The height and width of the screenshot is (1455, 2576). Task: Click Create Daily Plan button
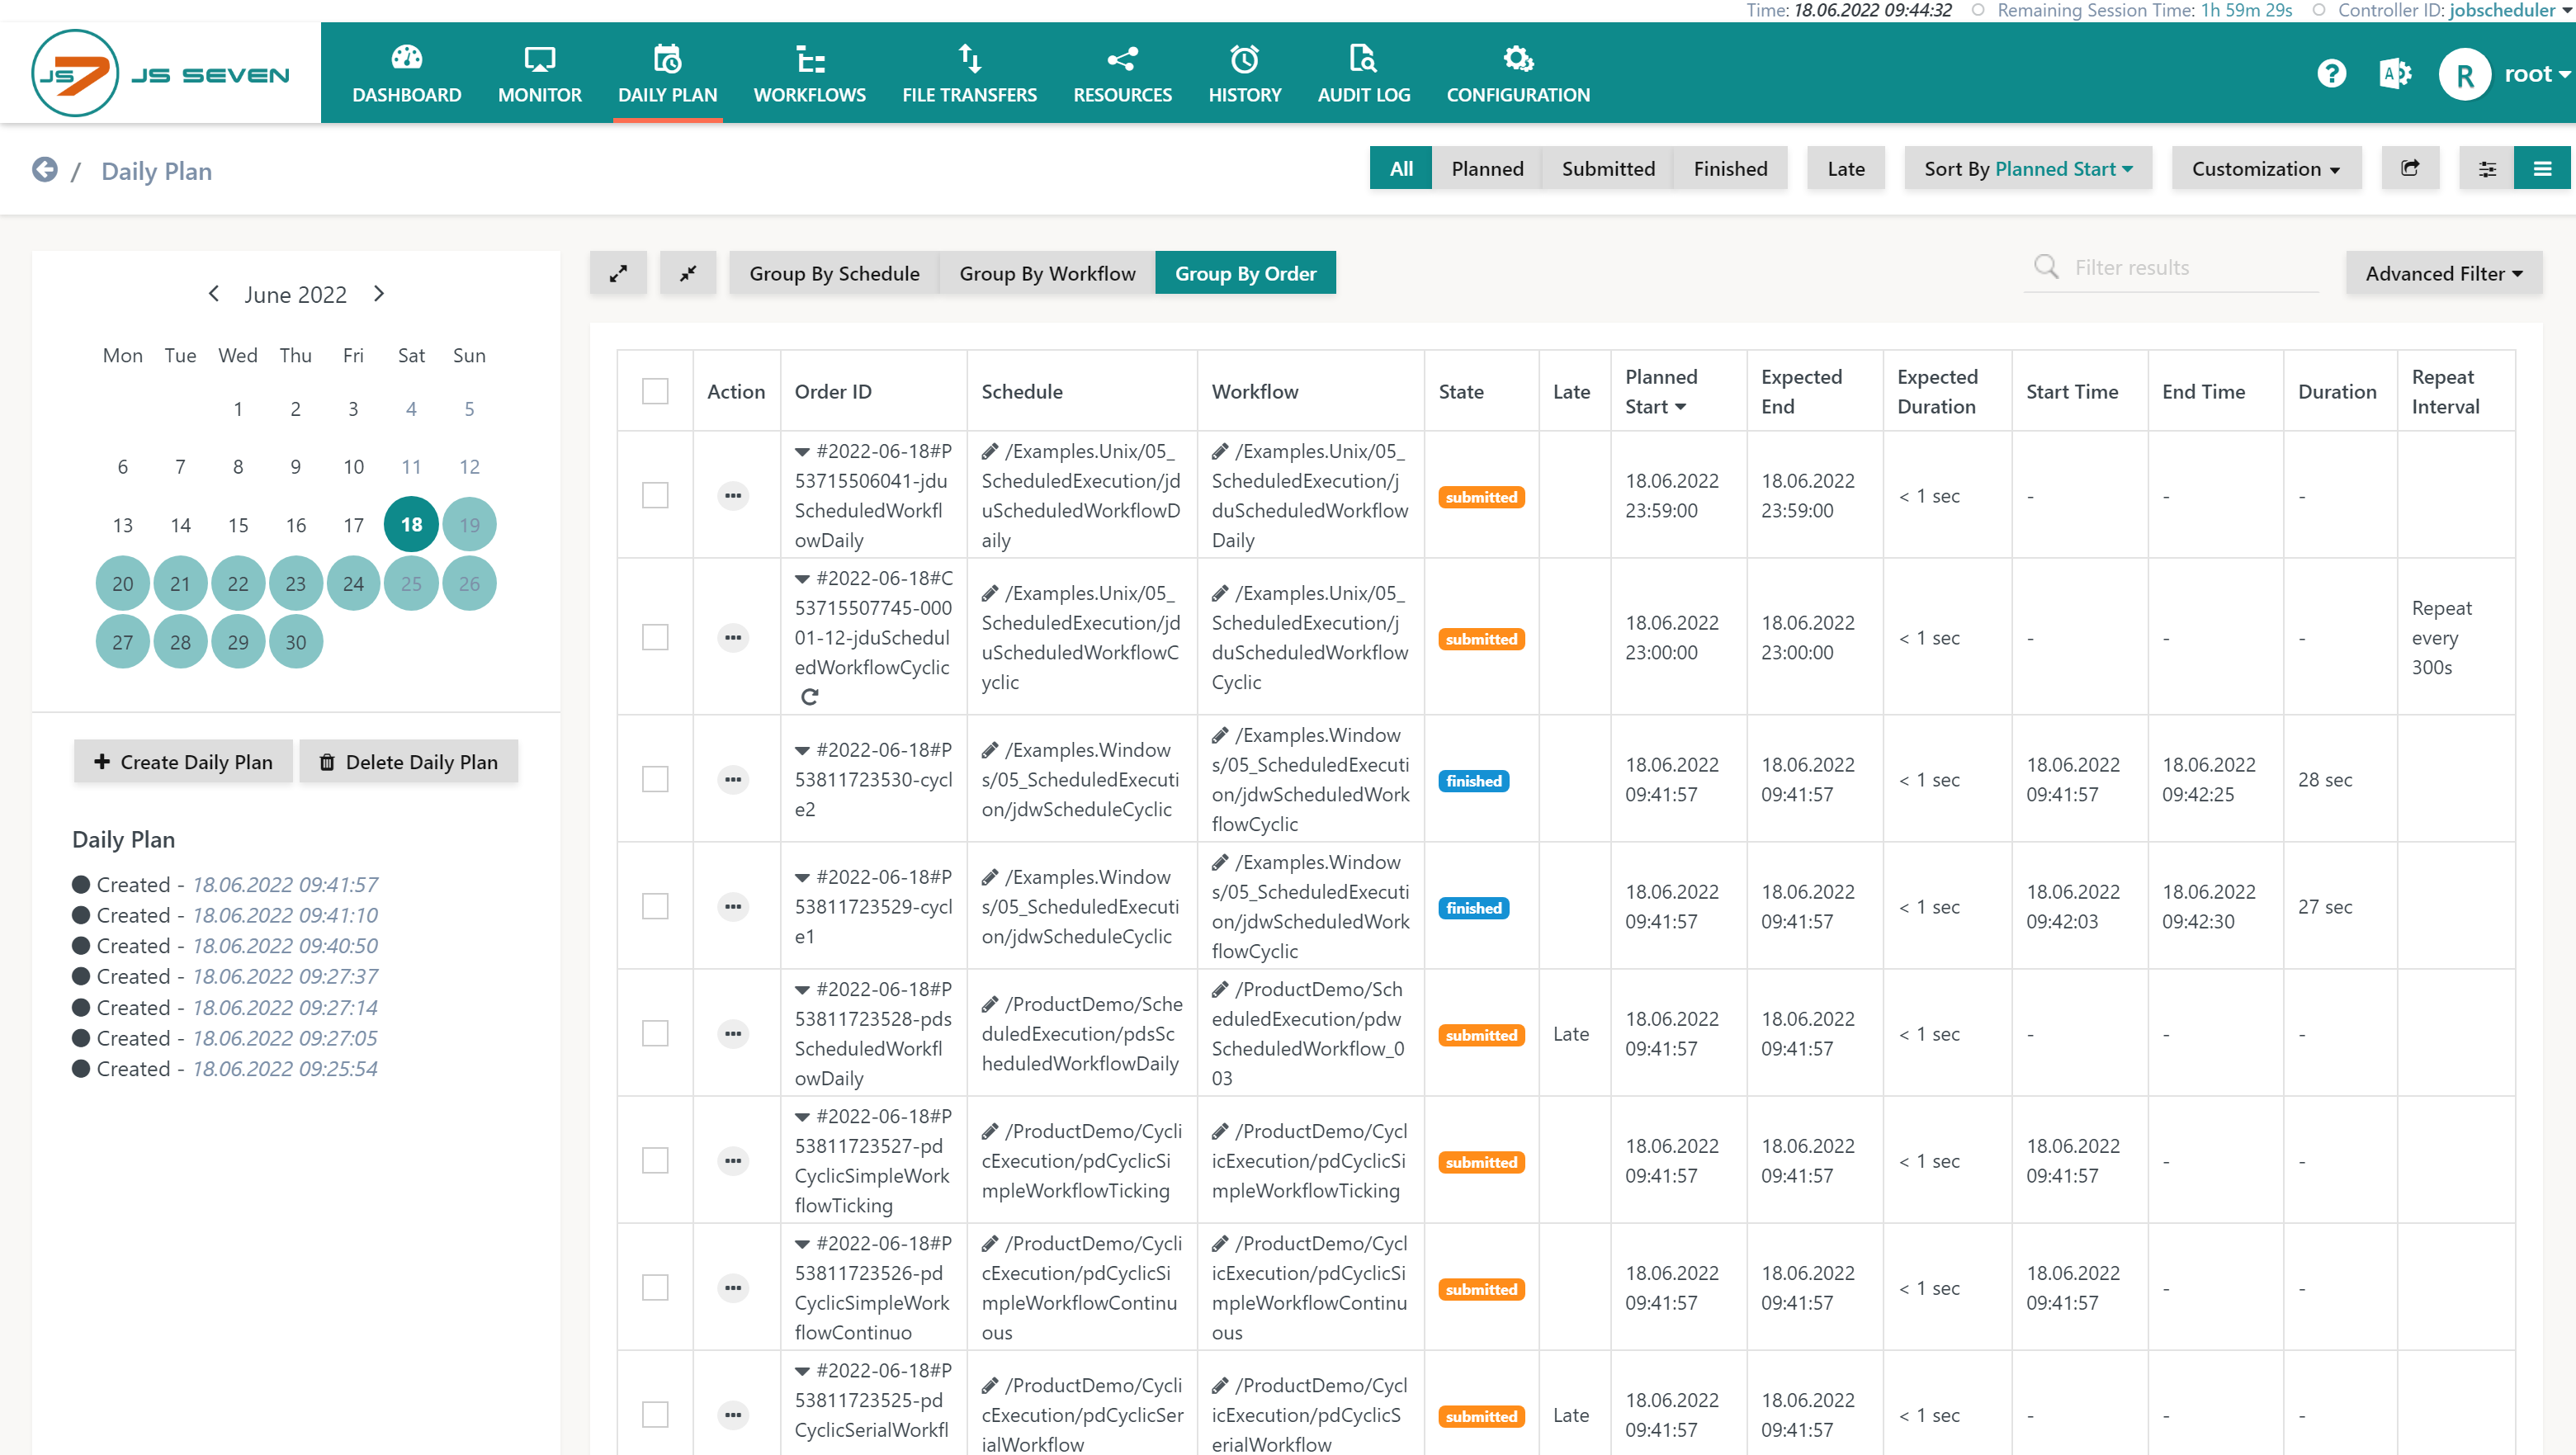tap(183, 761)
